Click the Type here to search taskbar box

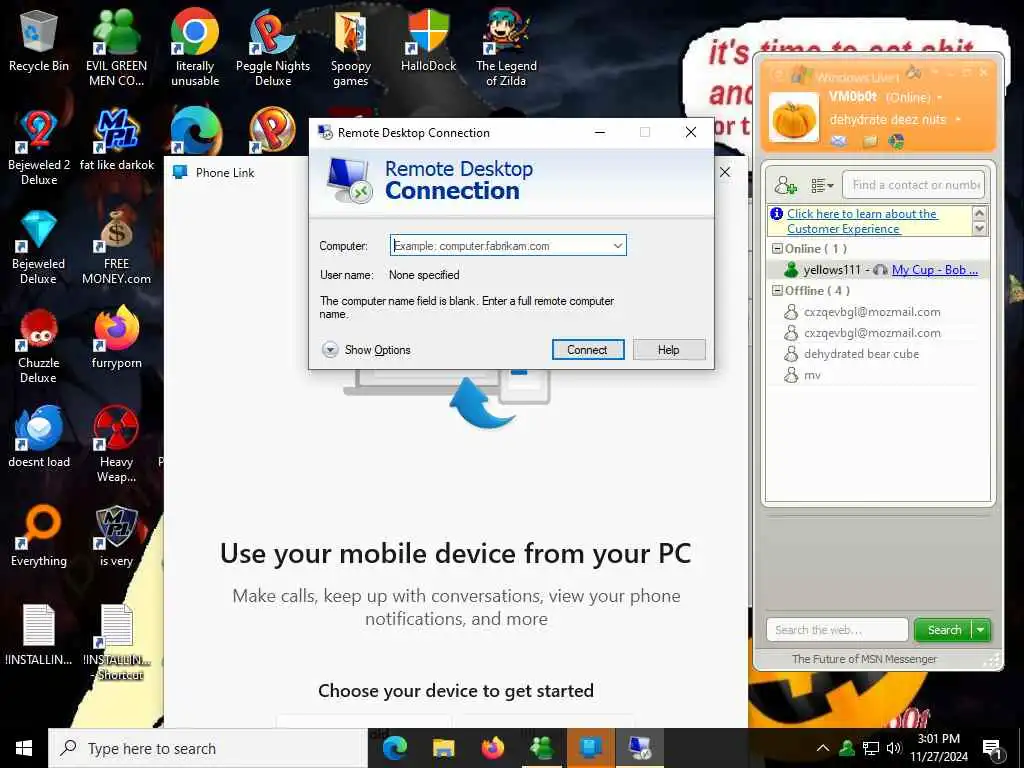tap(208, 748)
